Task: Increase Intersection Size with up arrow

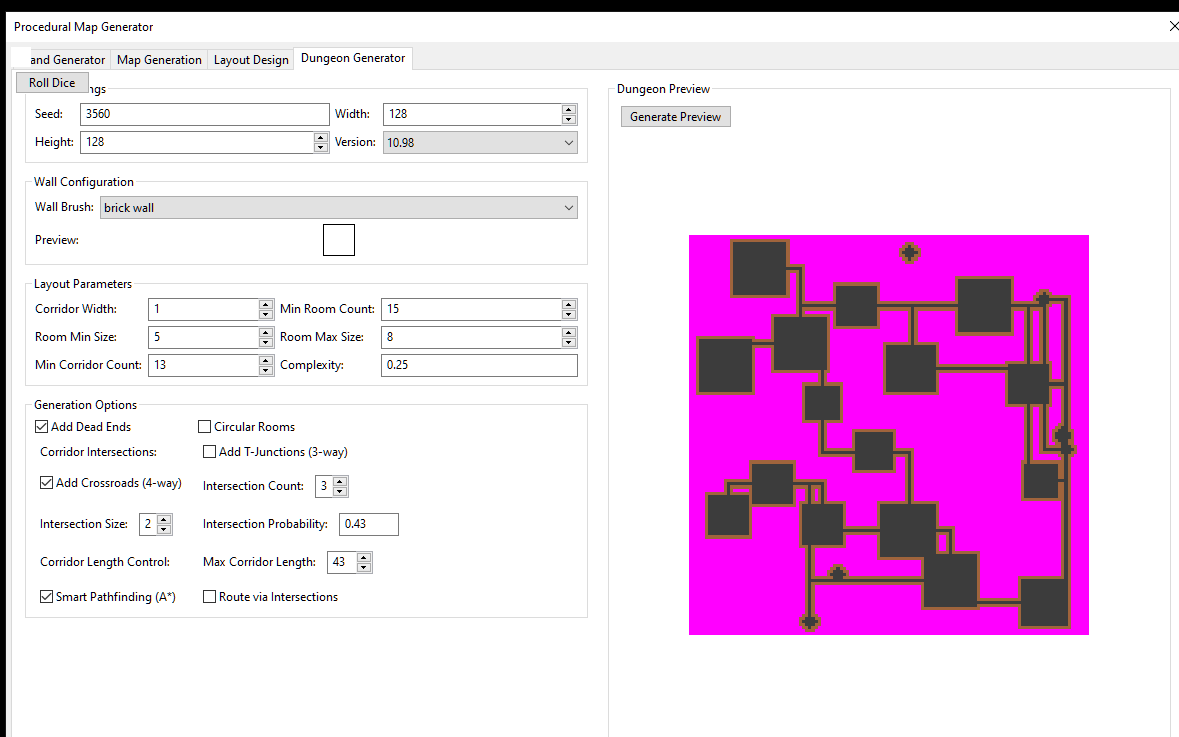Action: (165, 519)
